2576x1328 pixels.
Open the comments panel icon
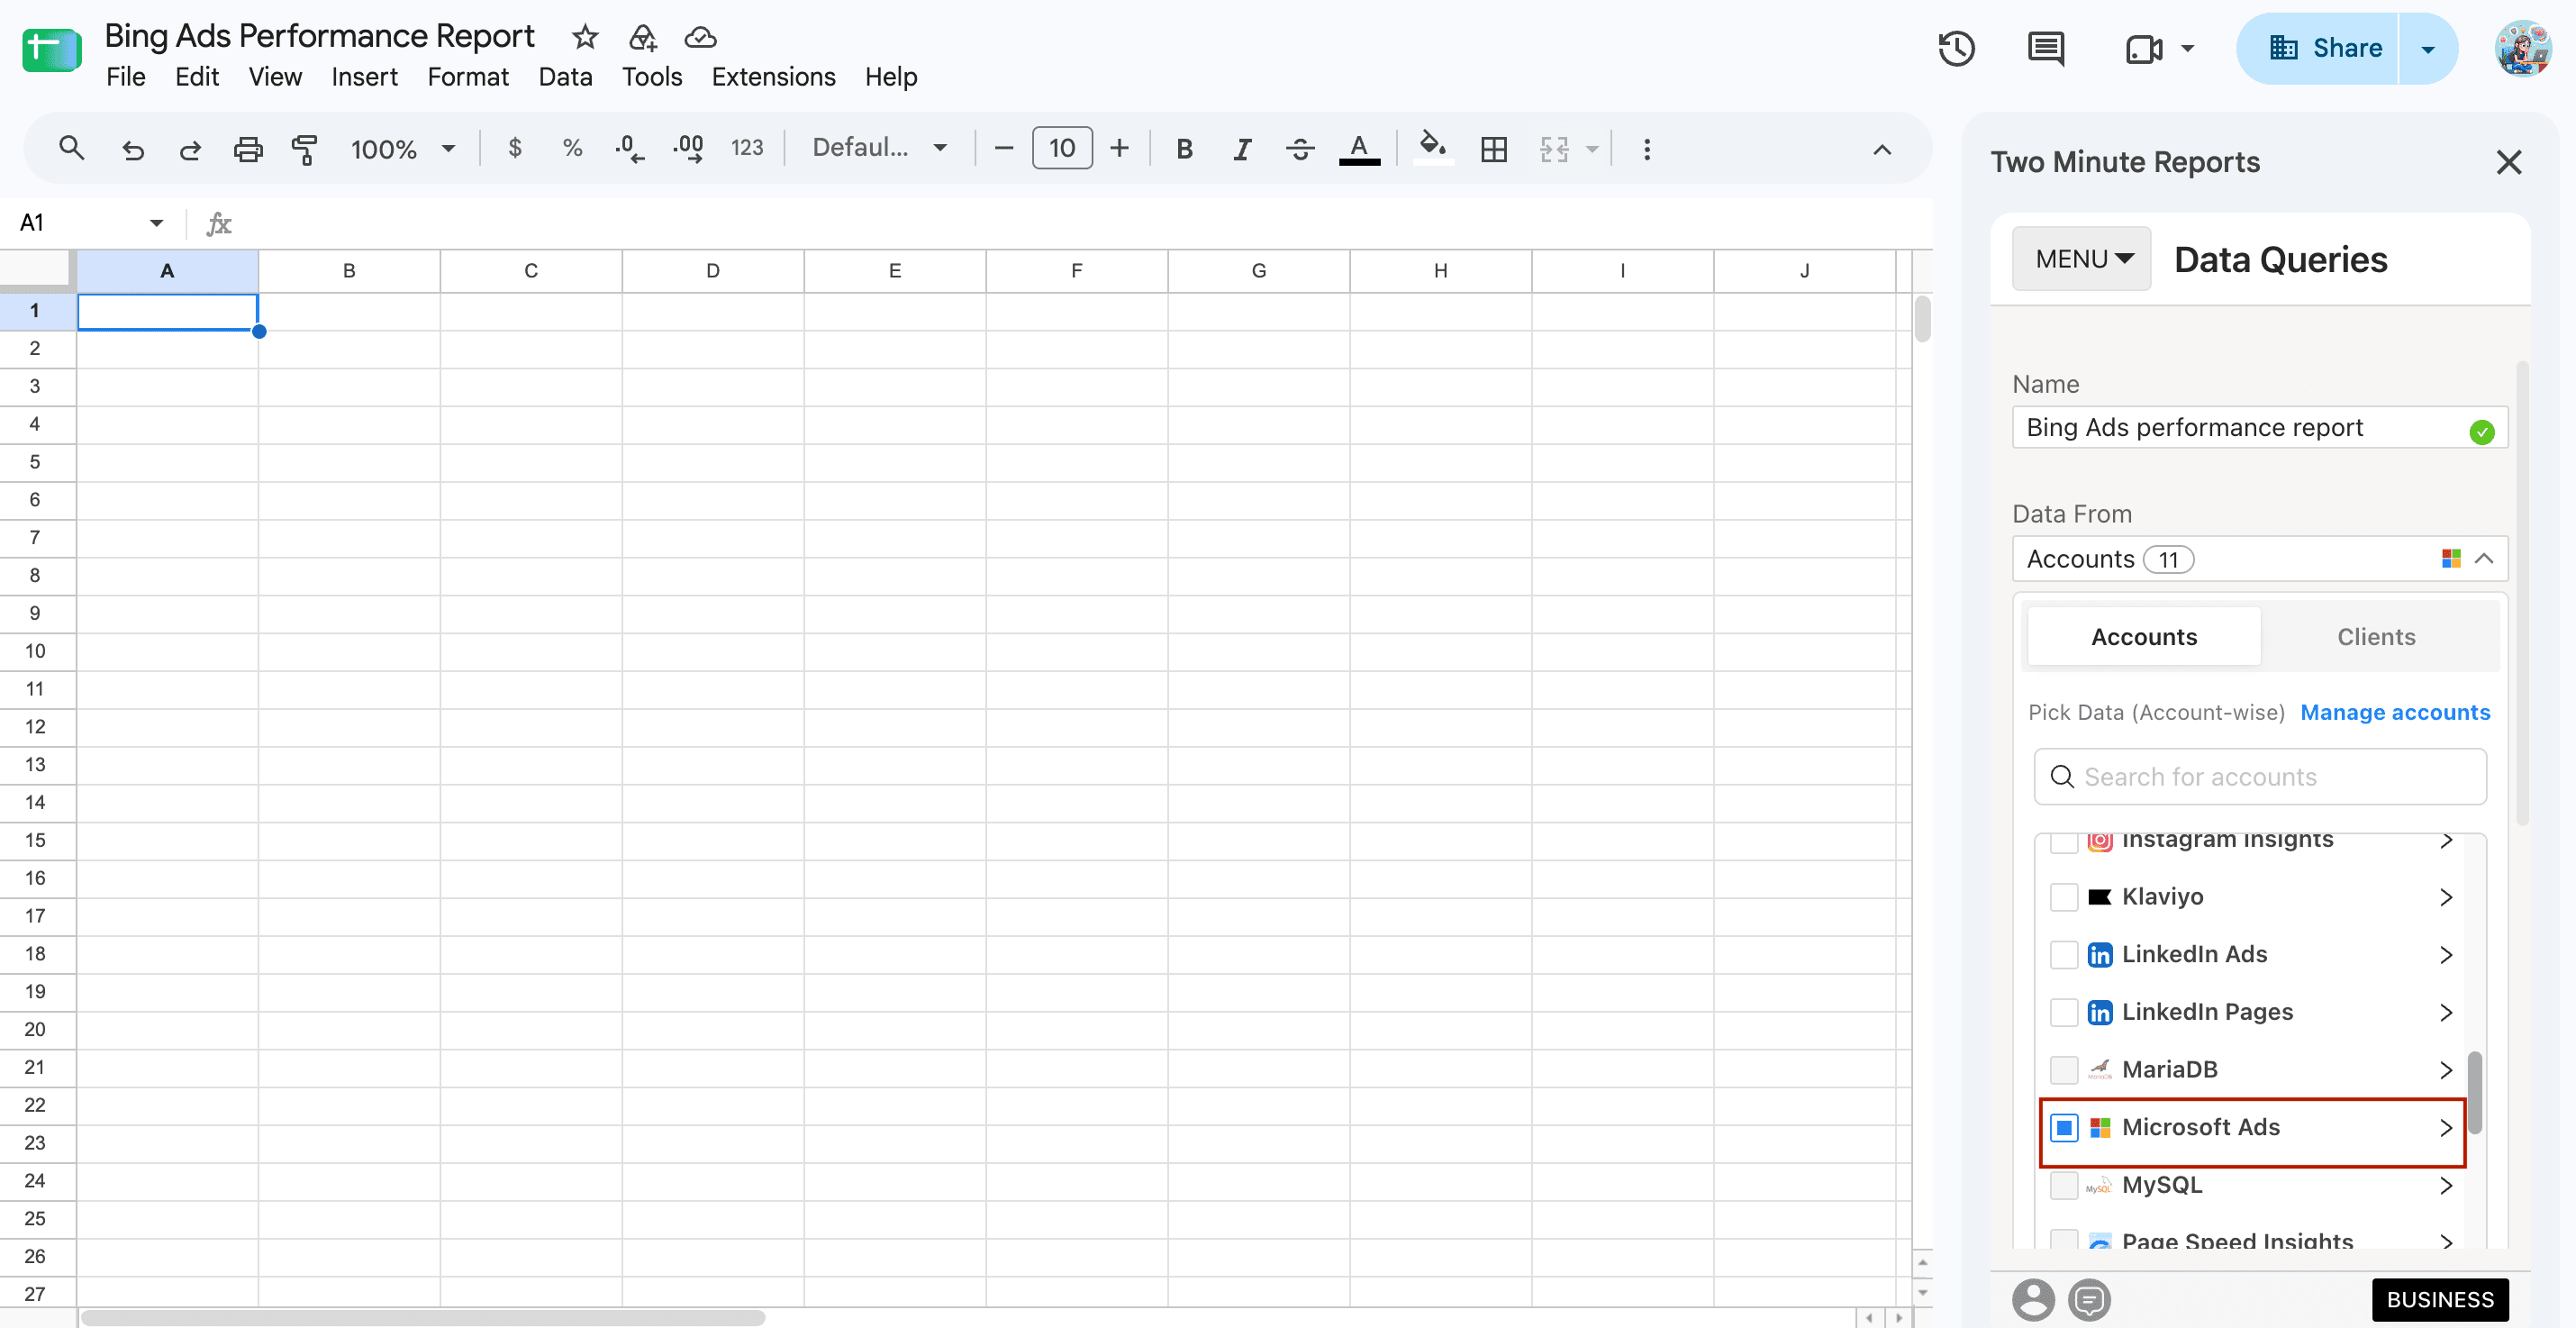coord(2046,48)
